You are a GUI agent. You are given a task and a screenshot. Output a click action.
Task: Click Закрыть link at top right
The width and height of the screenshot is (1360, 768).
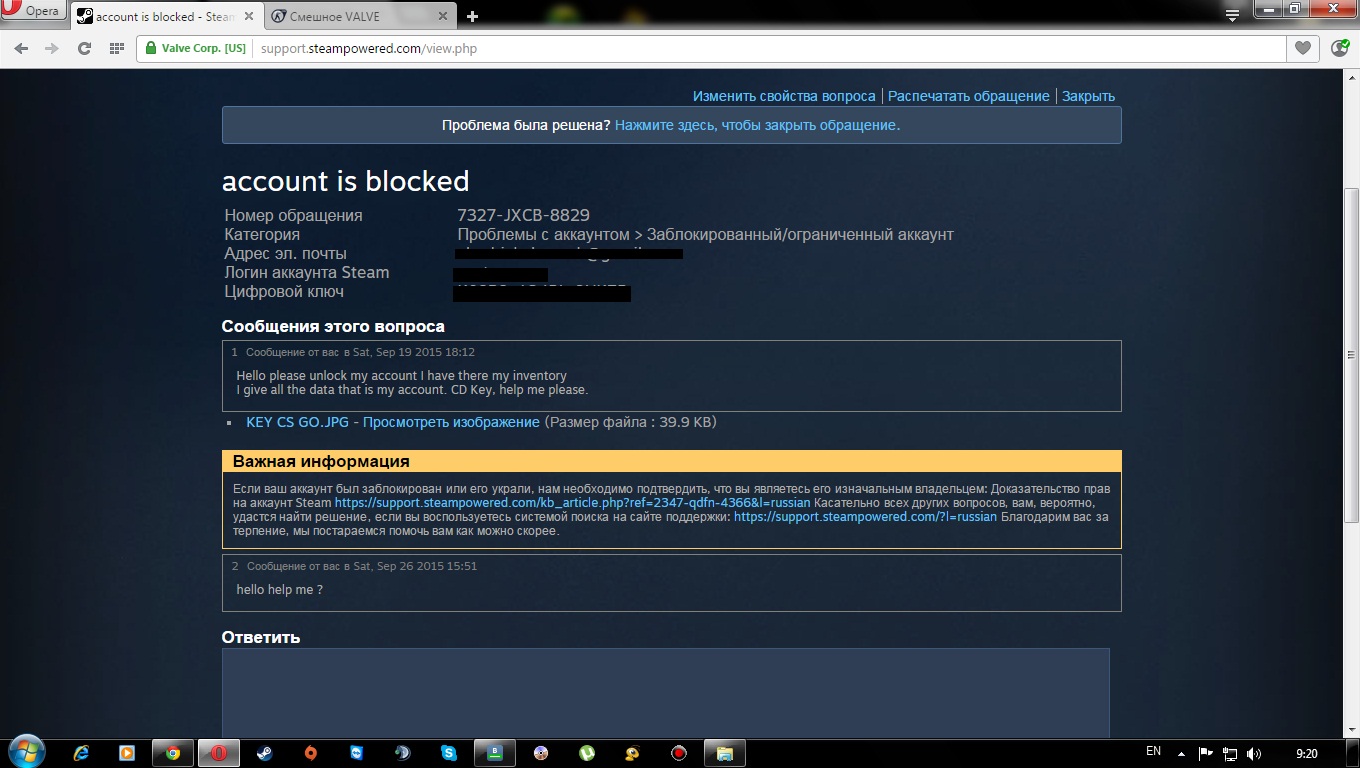click(1088, 96)
